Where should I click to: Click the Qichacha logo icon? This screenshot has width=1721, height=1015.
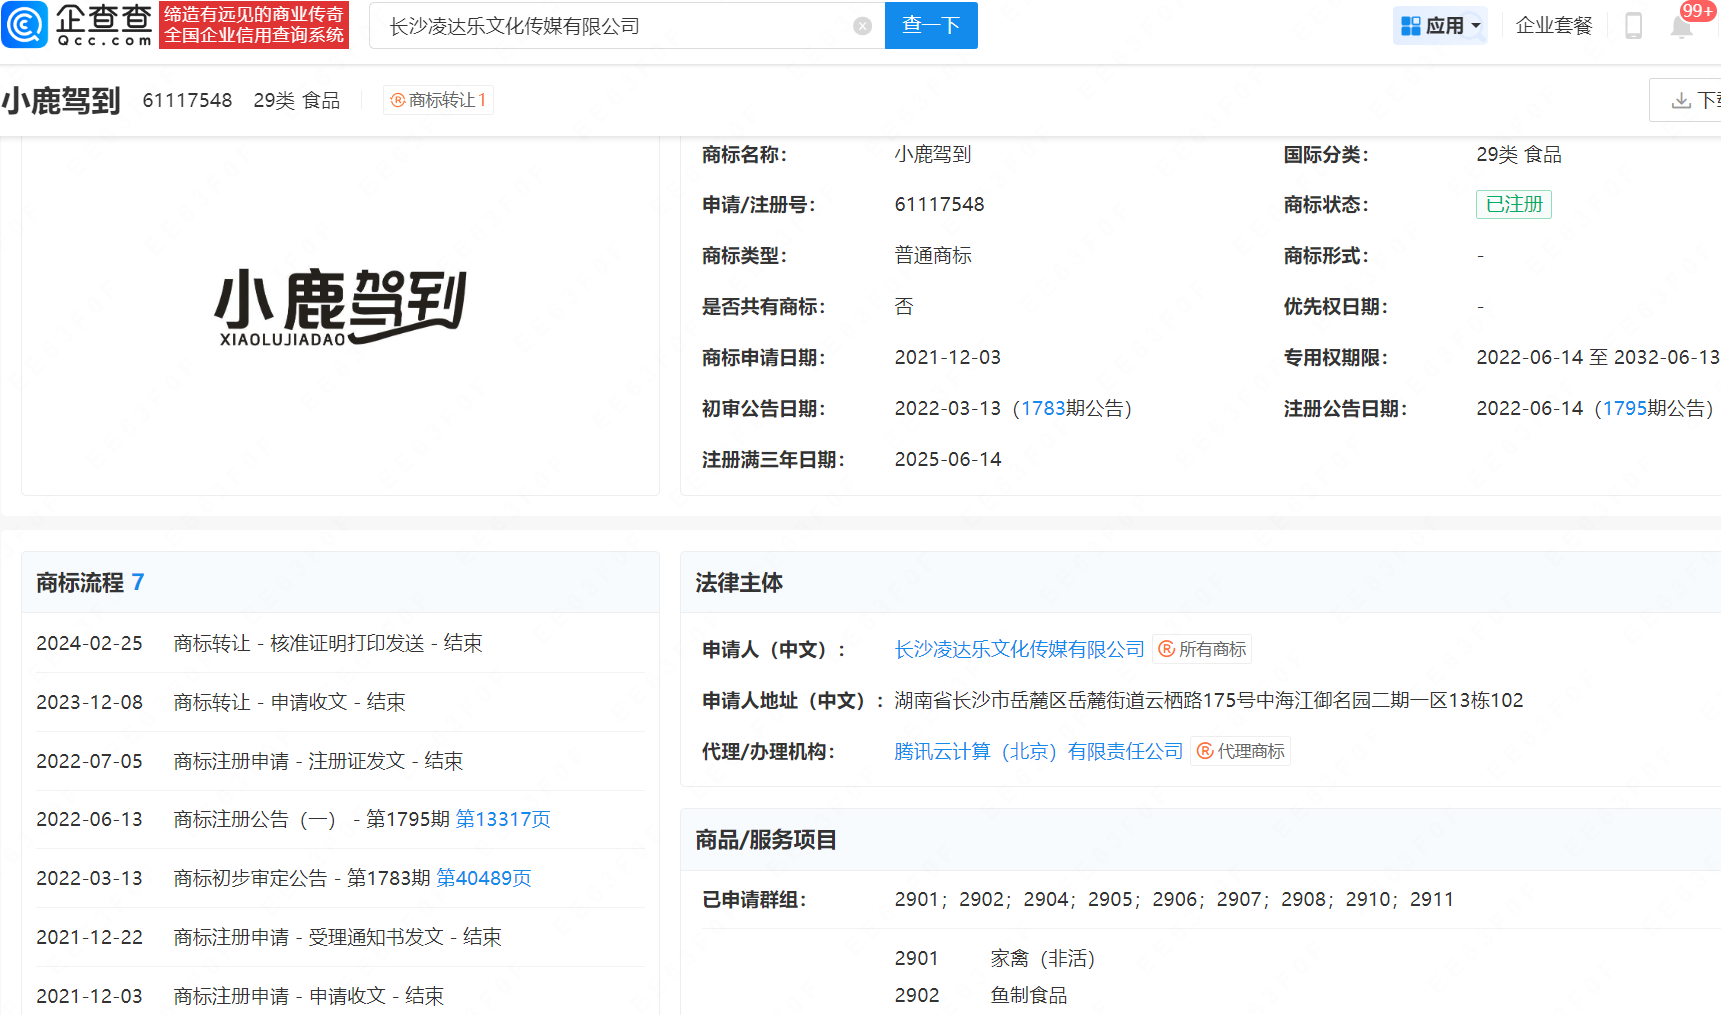[x=25, y=25]
